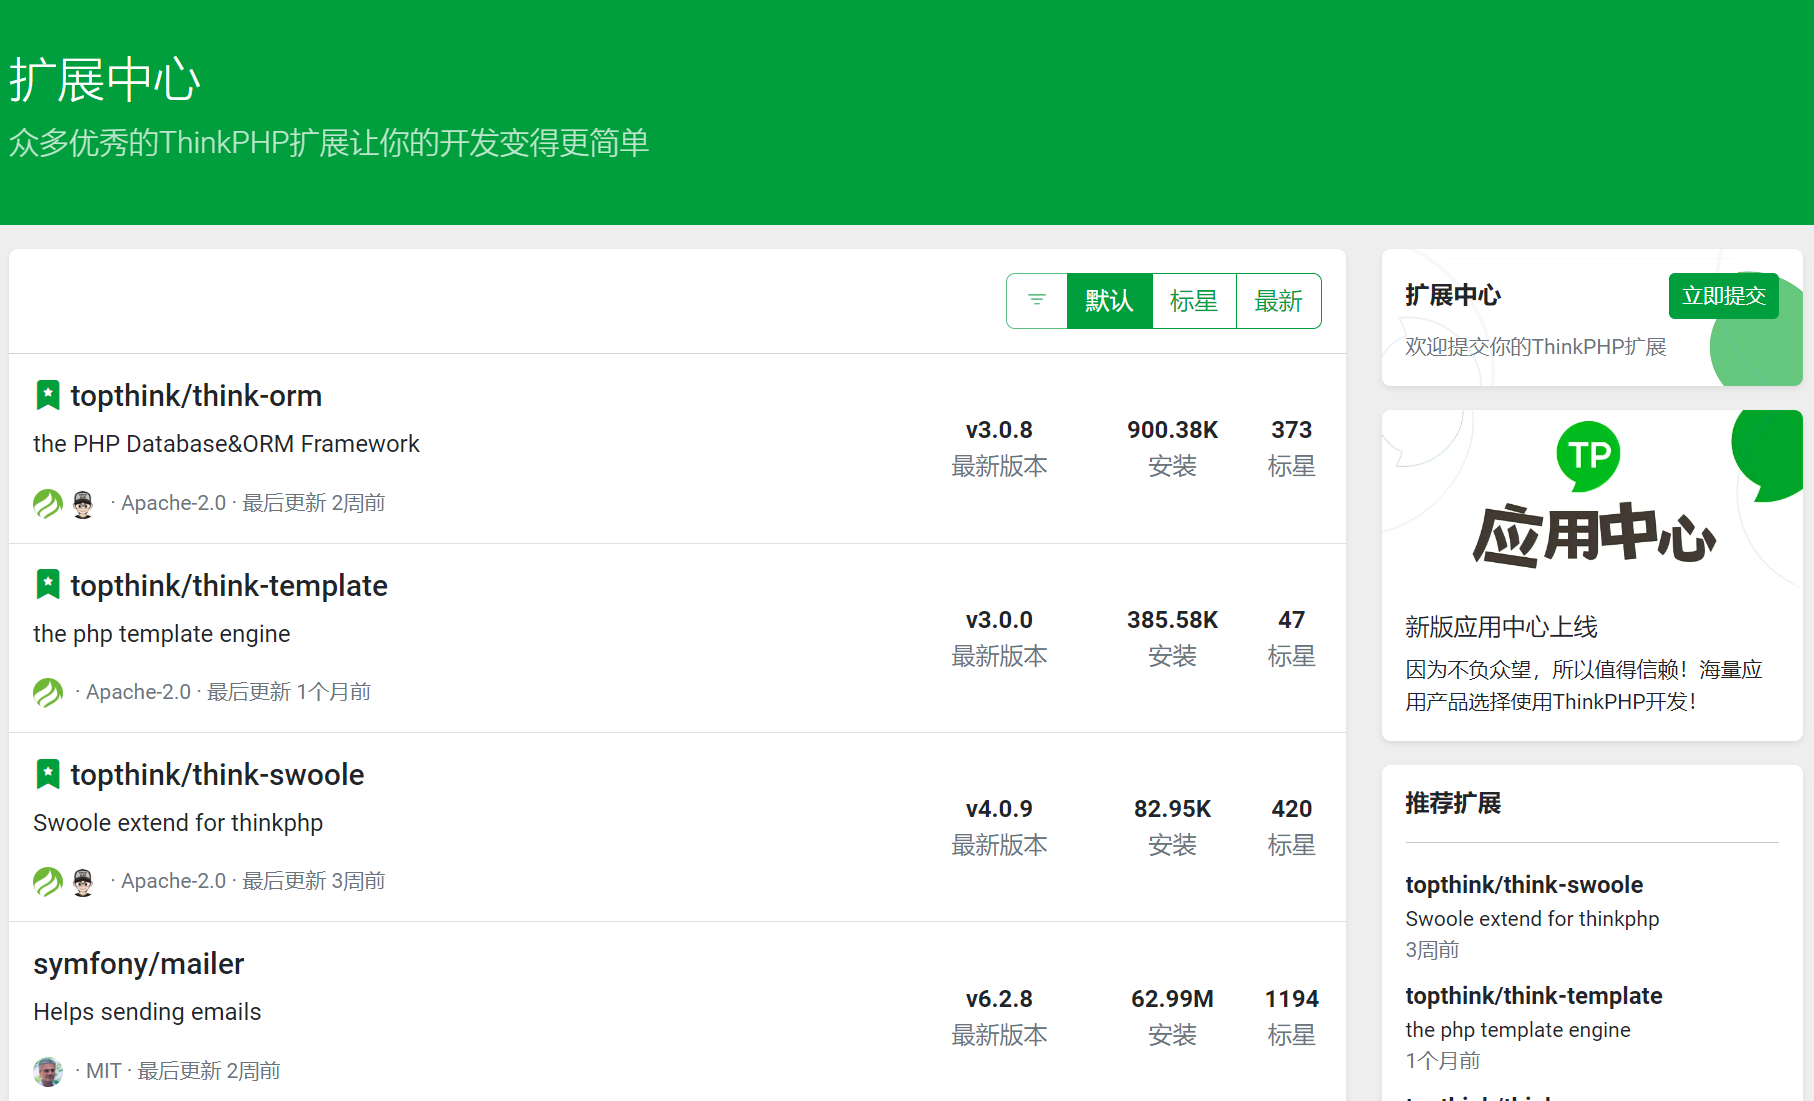Click 1194 star count
This screenshot has height=1101, width=1814.
tap(1291, 999)
